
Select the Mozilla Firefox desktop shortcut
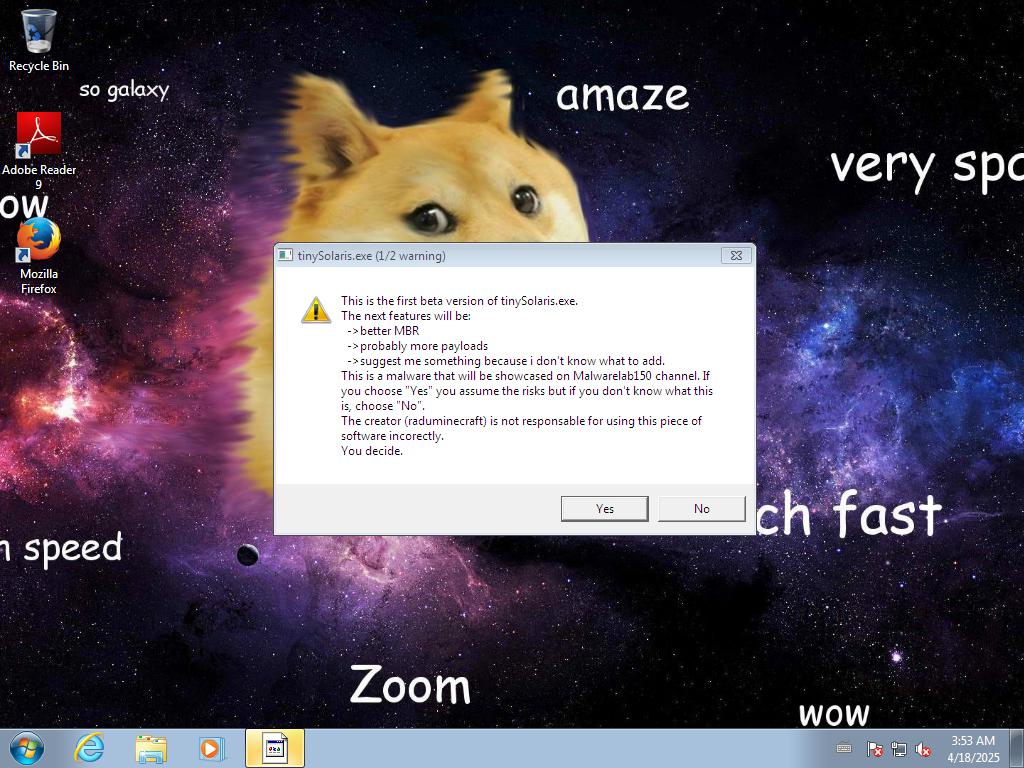(x=39, y=256)
